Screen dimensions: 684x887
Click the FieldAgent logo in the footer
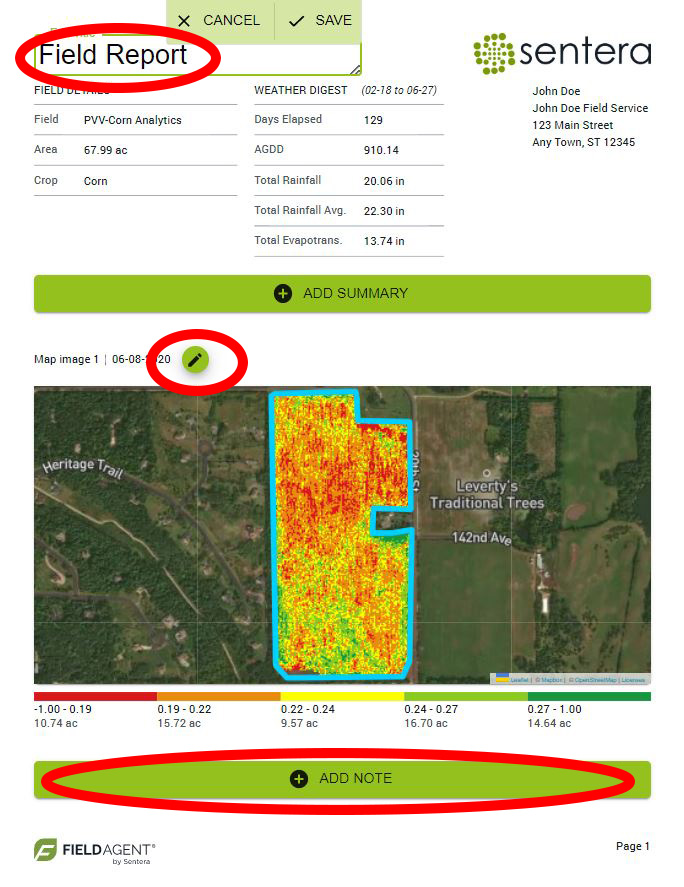[95, 851]
